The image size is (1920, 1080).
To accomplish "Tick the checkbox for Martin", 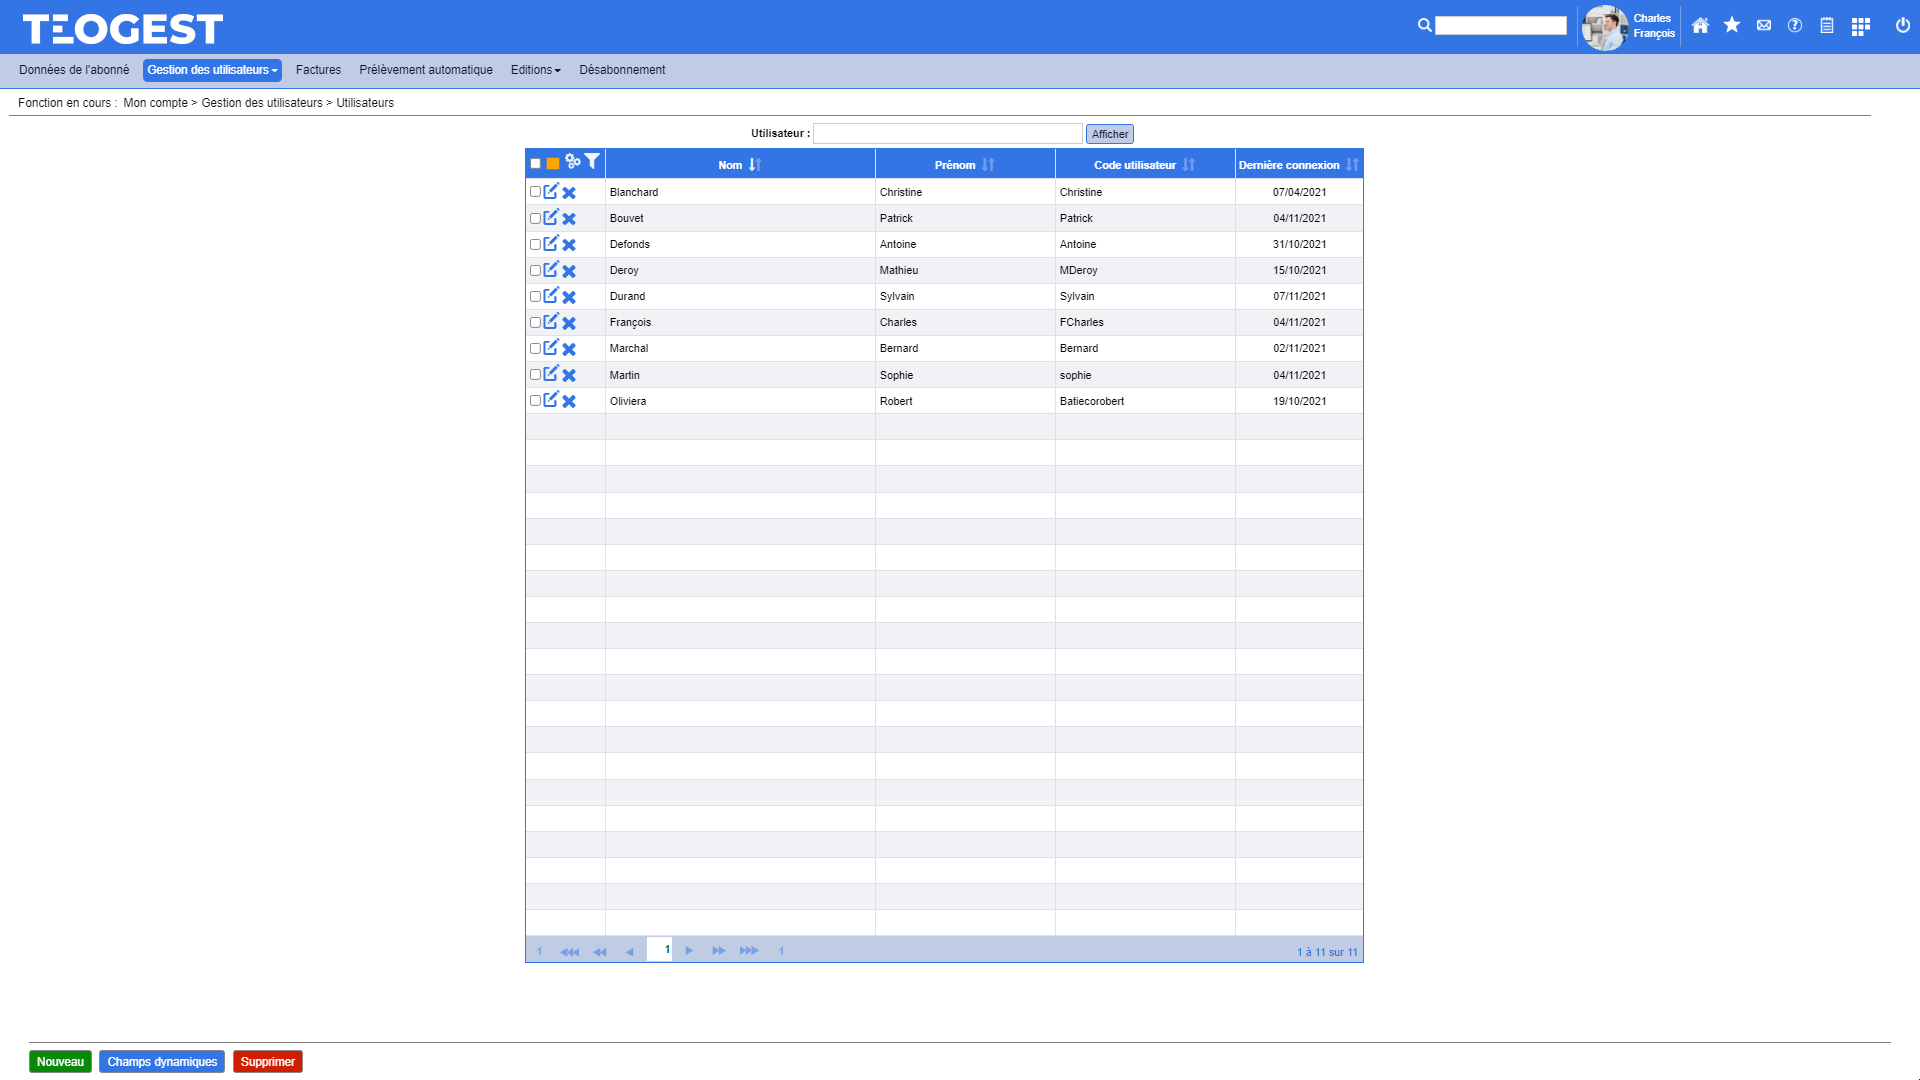I will [x=535, y=374].
